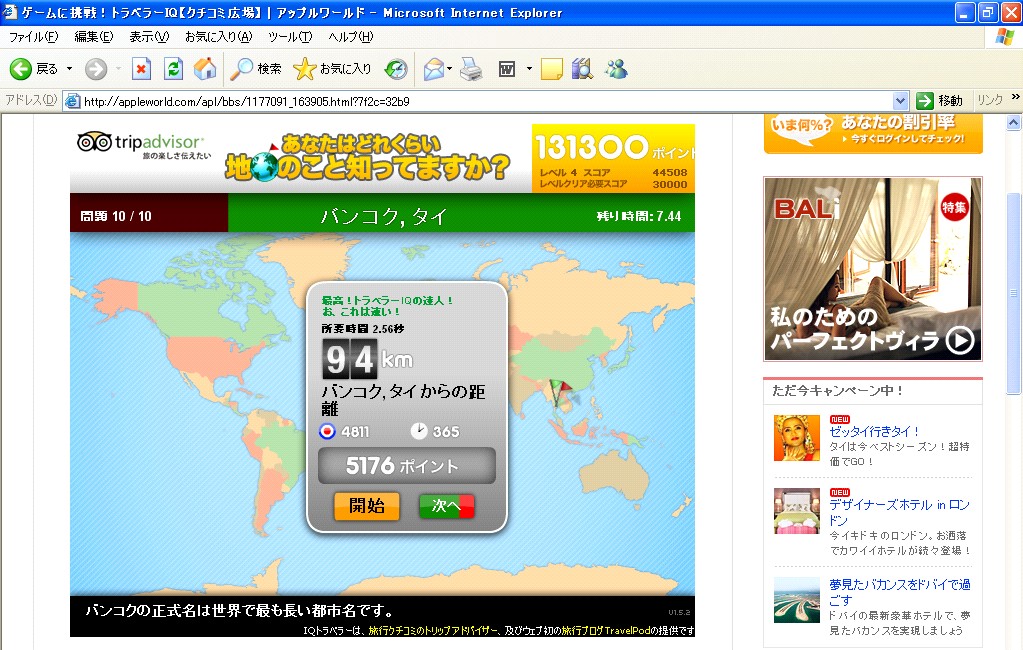Open the History toolbar icon
This screenshot has width=1023, height=650.
pos(396,69)
